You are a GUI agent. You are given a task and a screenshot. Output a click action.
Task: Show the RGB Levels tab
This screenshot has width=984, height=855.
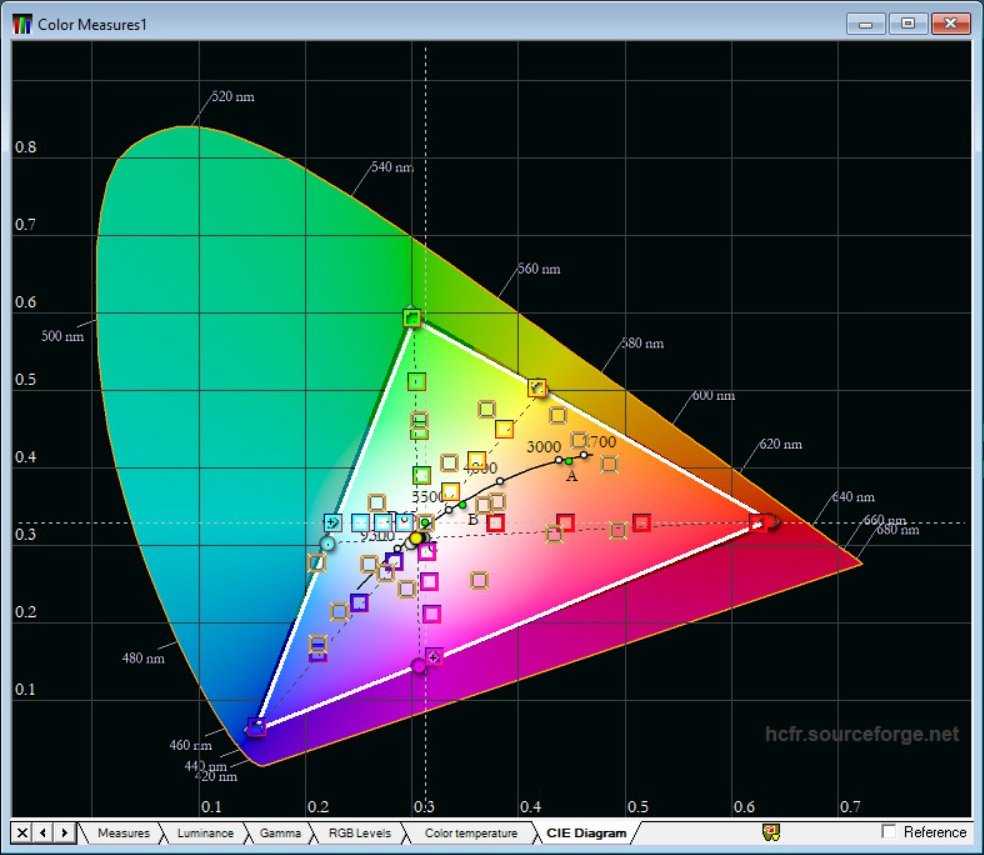358,833
